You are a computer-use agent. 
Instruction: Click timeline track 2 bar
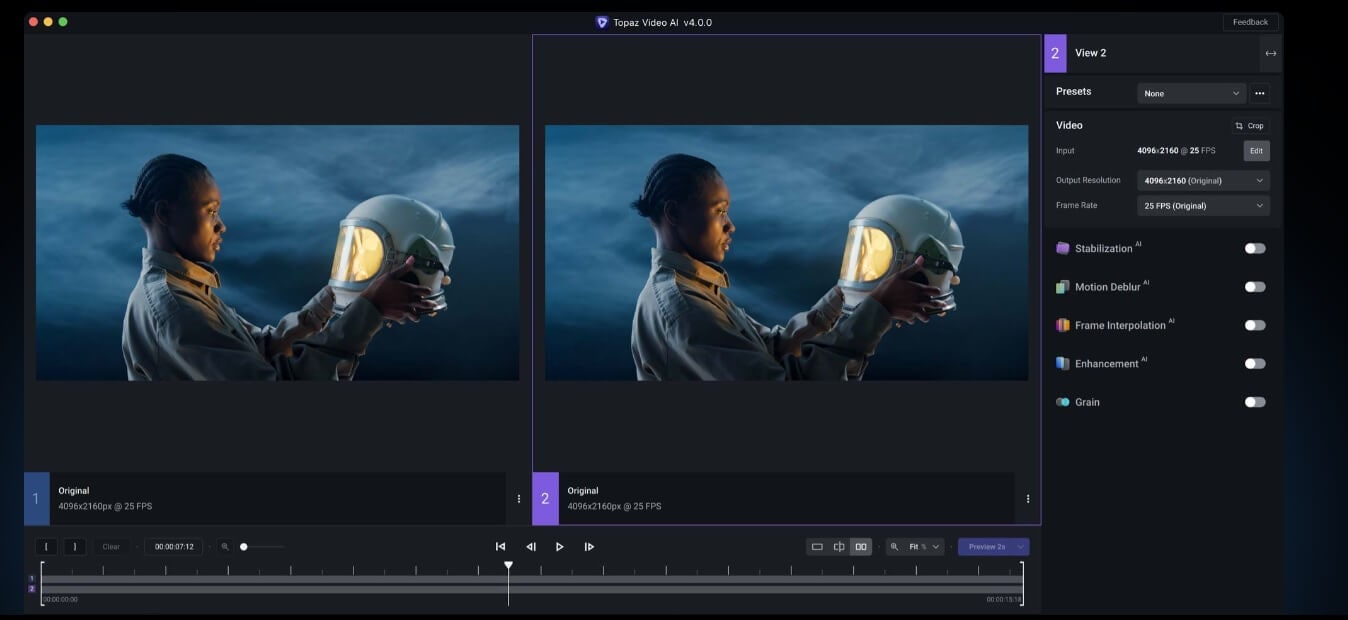coord(532,589)
